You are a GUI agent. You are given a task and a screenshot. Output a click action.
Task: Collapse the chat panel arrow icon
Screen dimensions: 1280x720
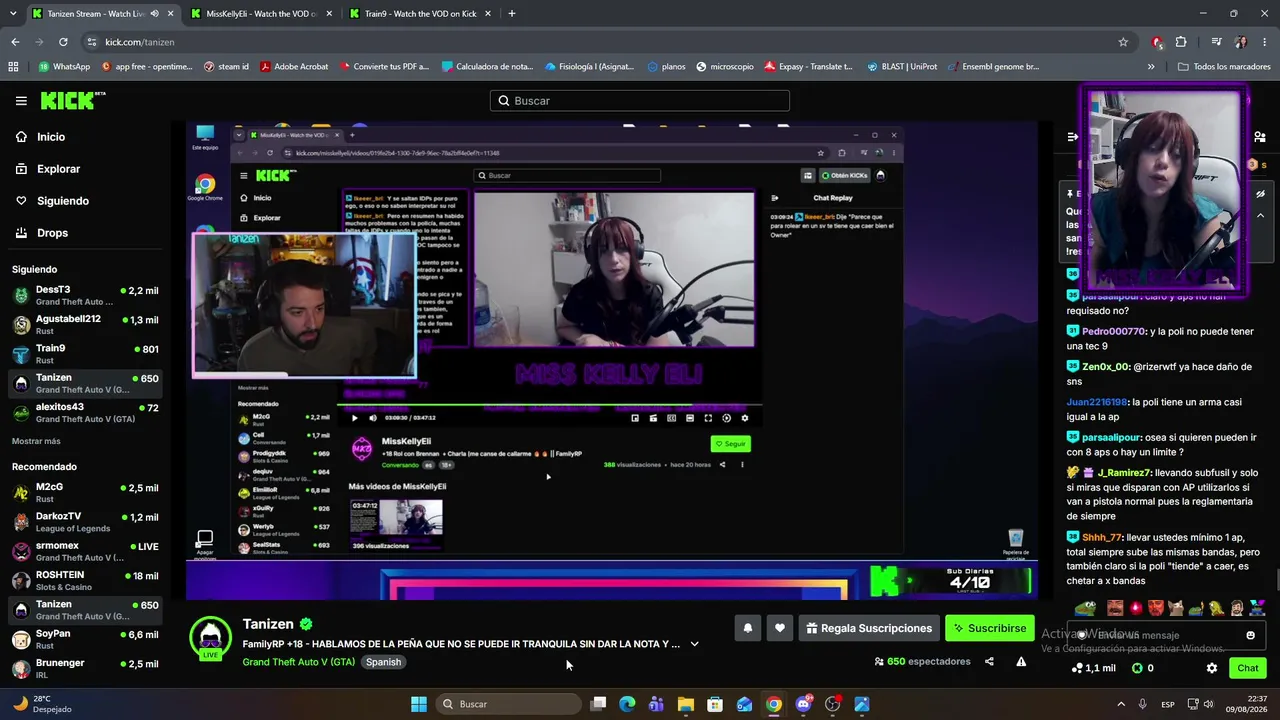point(1073,137)
